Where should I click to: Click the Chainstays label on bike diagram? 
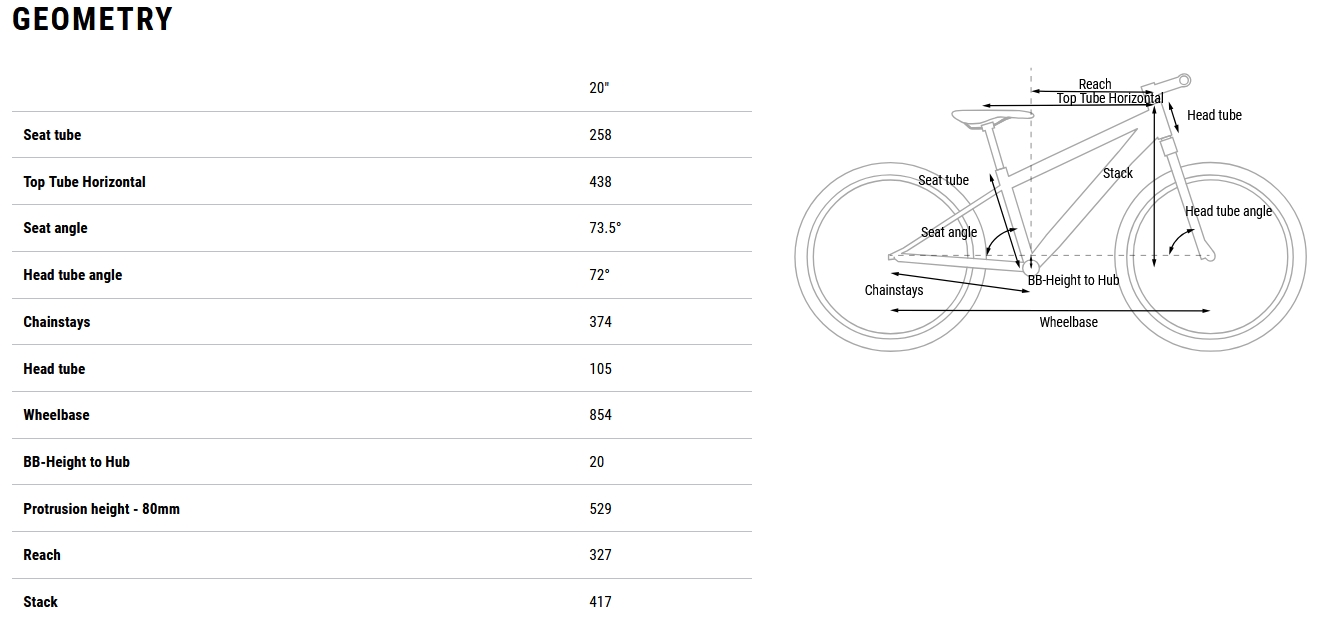tap(894, 290)
